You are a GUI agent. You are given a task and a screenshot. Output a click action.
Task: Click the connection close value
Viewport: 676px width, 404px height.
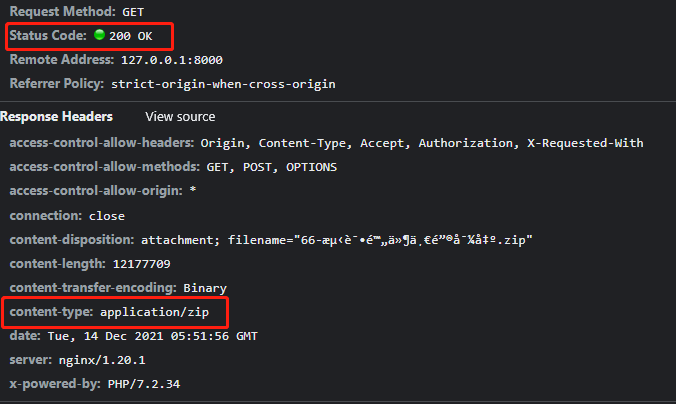point(107,215)
